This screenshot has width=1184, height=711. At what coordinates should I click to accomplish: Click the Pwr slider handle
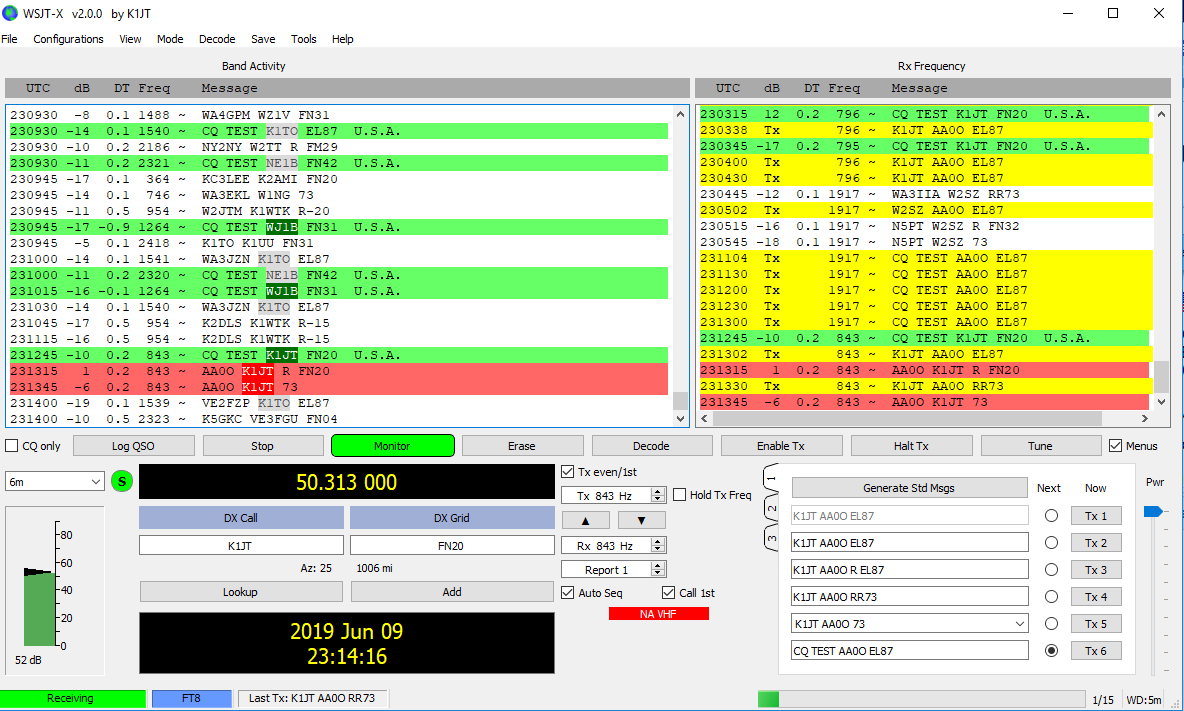coord(1153,512)
